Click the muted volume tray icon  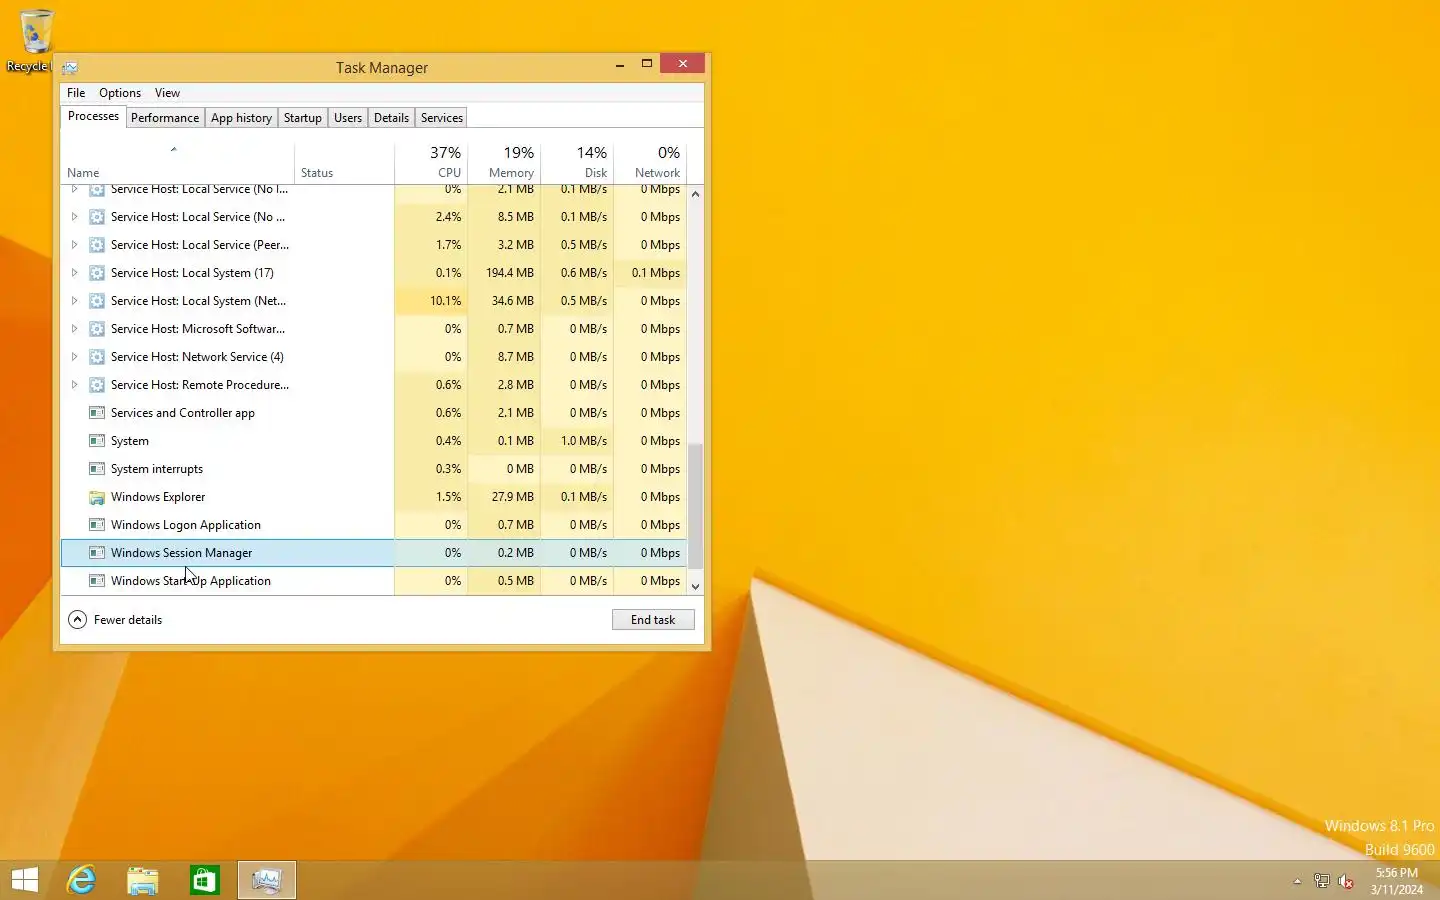[1346, 881]
